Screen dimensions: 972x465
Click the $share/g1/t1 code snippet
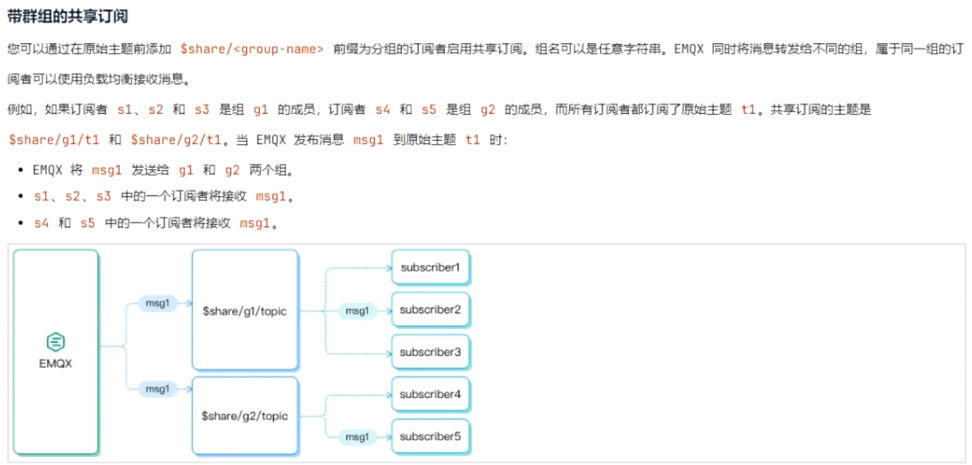pos(54,140)
